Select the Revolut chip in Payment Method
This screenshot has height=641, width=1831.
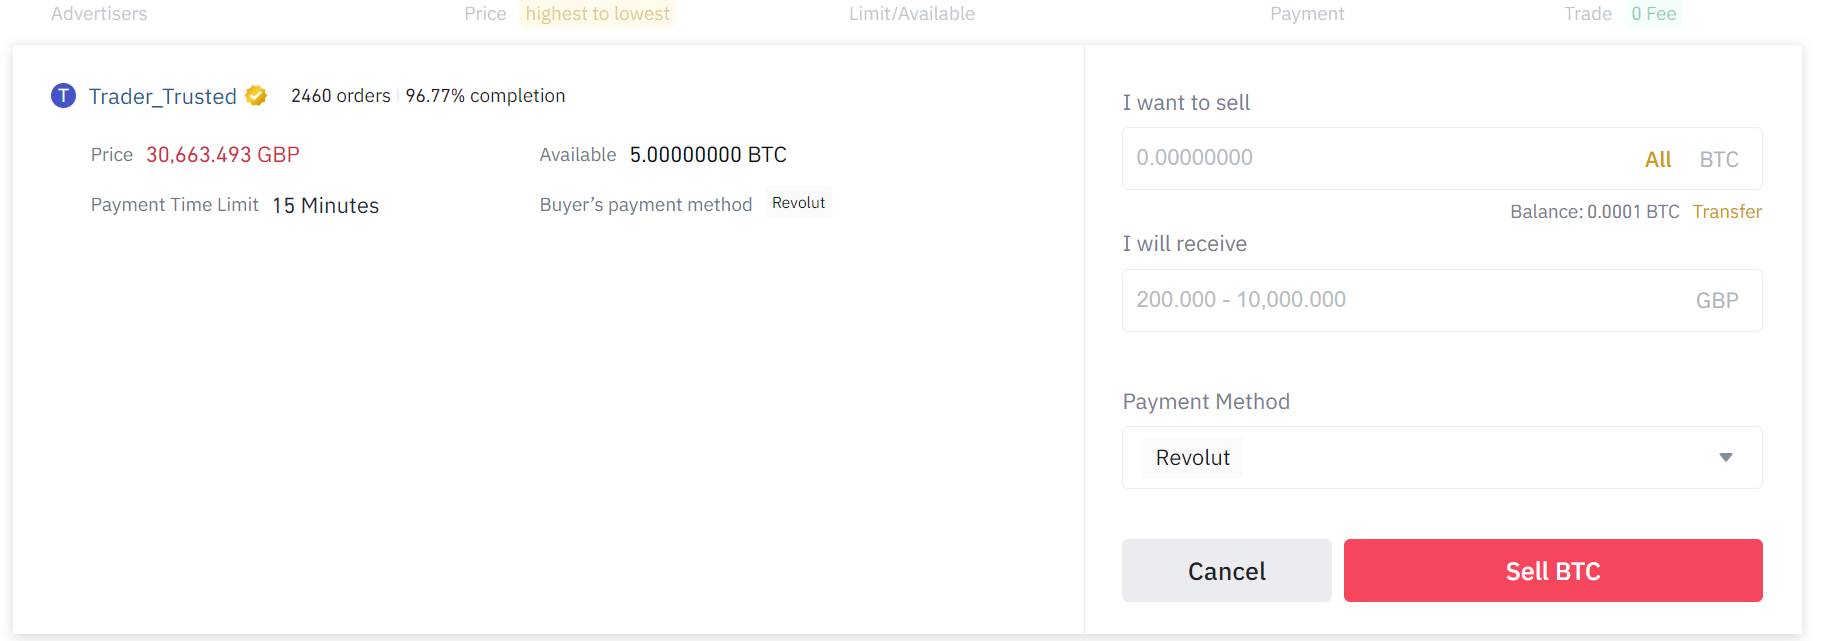click(x=1192, y=458)
